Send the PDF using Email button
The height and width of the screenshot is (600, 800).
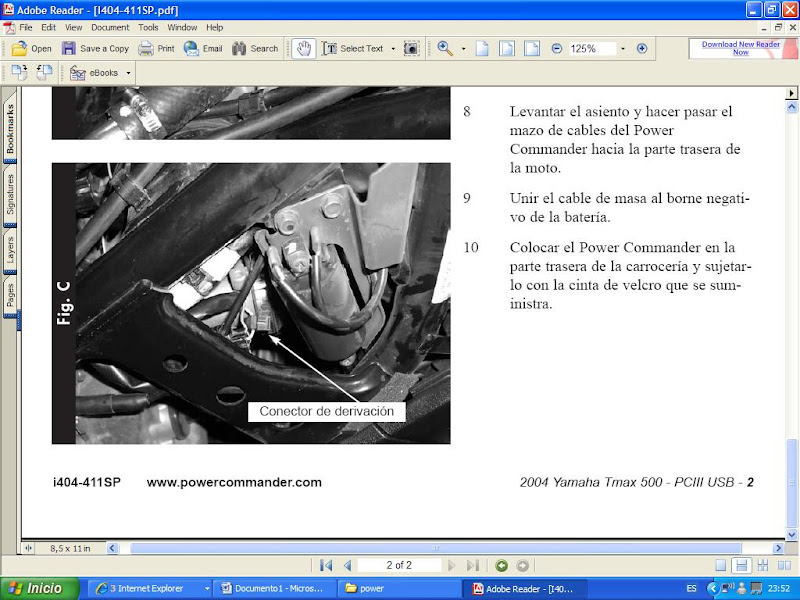pyautogui.click(x=203, y=48)
